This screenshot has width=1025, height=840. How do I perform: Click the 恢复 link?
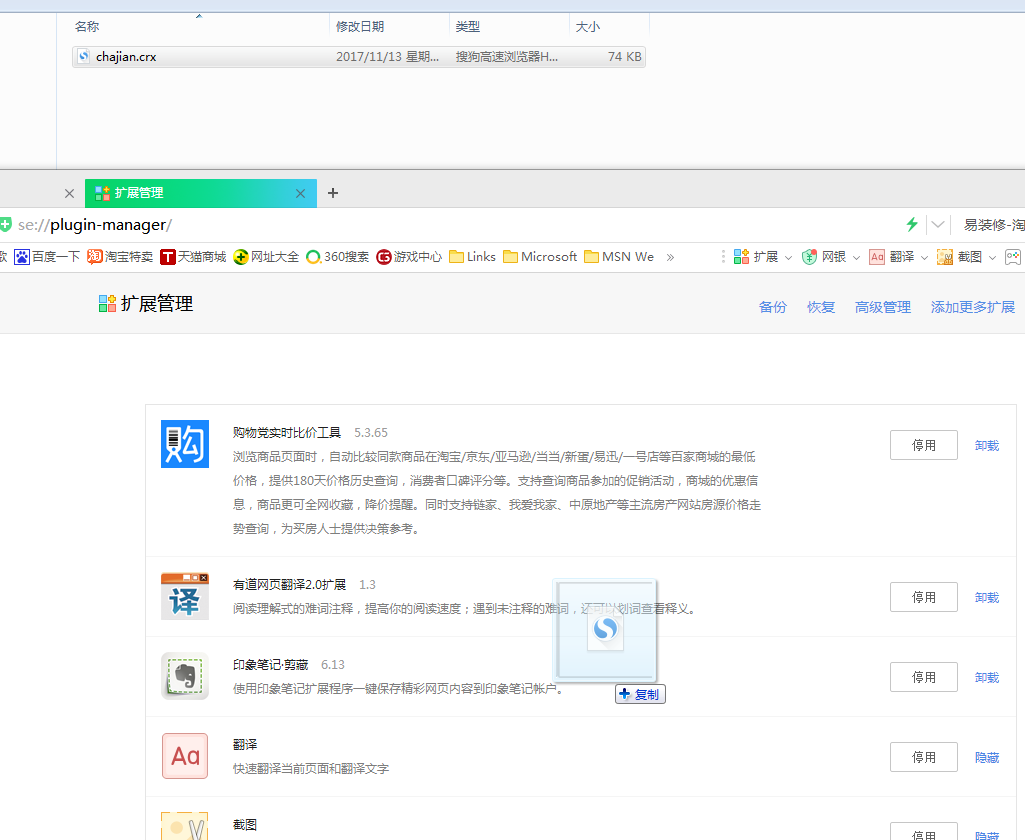coord(821,307)
